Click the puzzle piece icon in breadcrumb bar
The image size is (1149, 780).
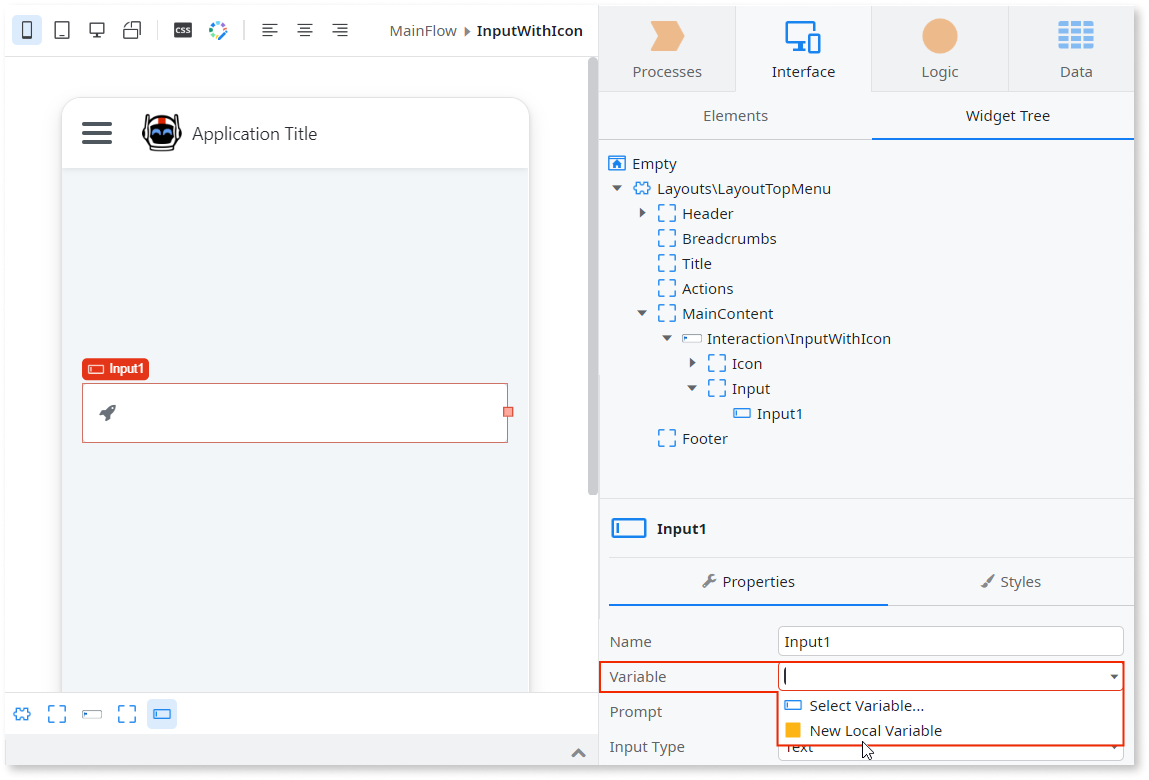click(x=22, y=714)
